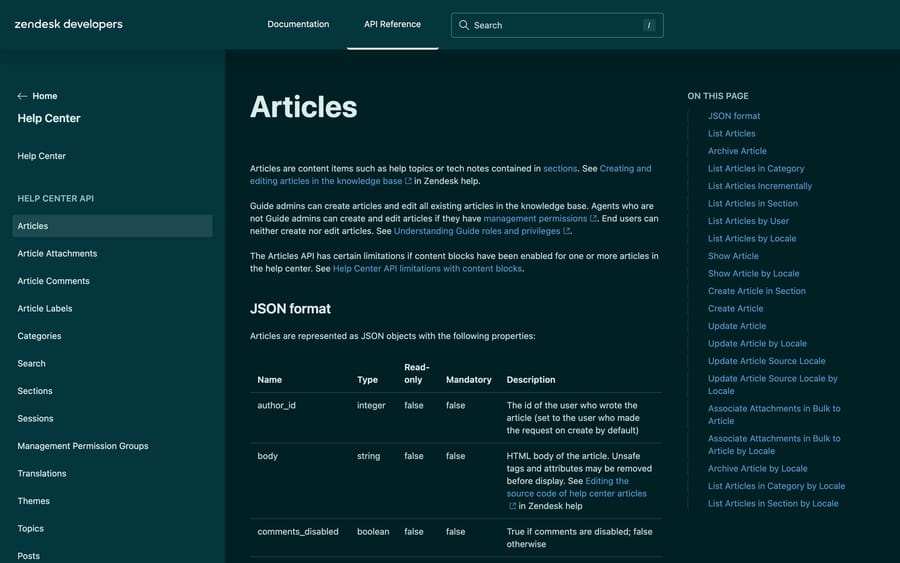Jump to List Articles in Category
Screen dimensions: 900x563
(x=756, y=169)
